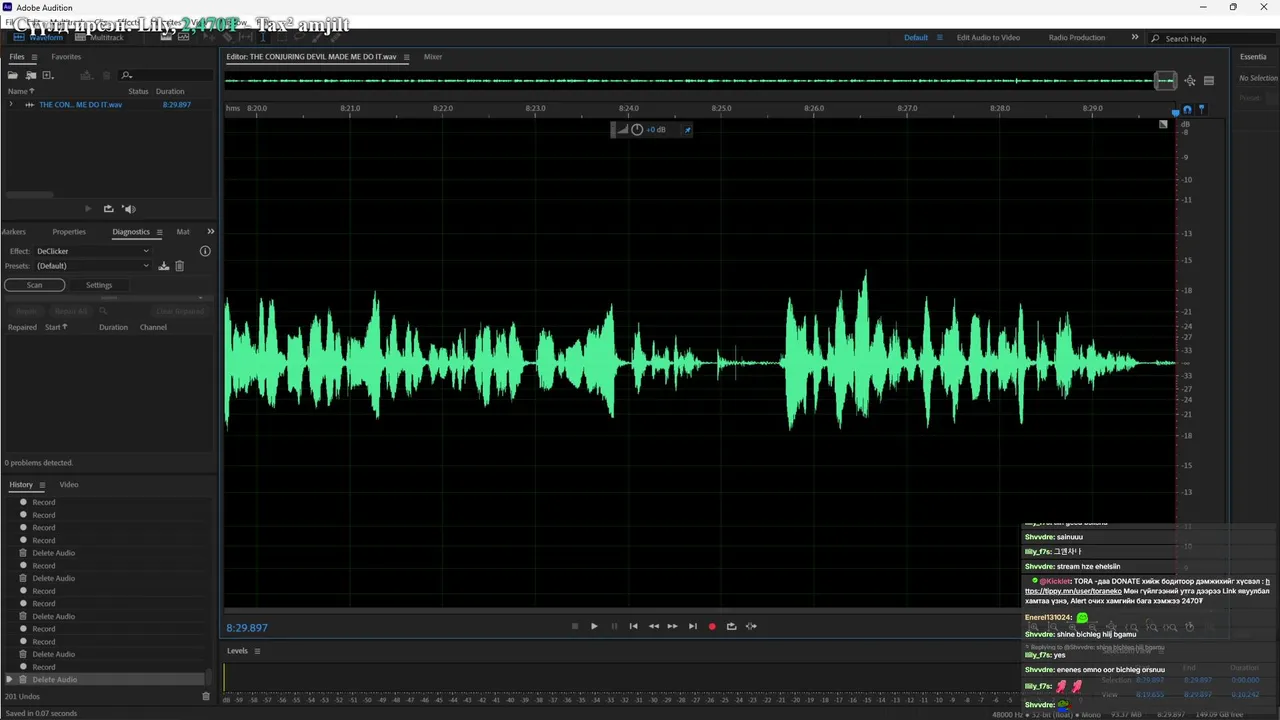The width and height of the screenshot is (1280, 720).
Task: Open the Files panel menu
Action: coord(33,57)
